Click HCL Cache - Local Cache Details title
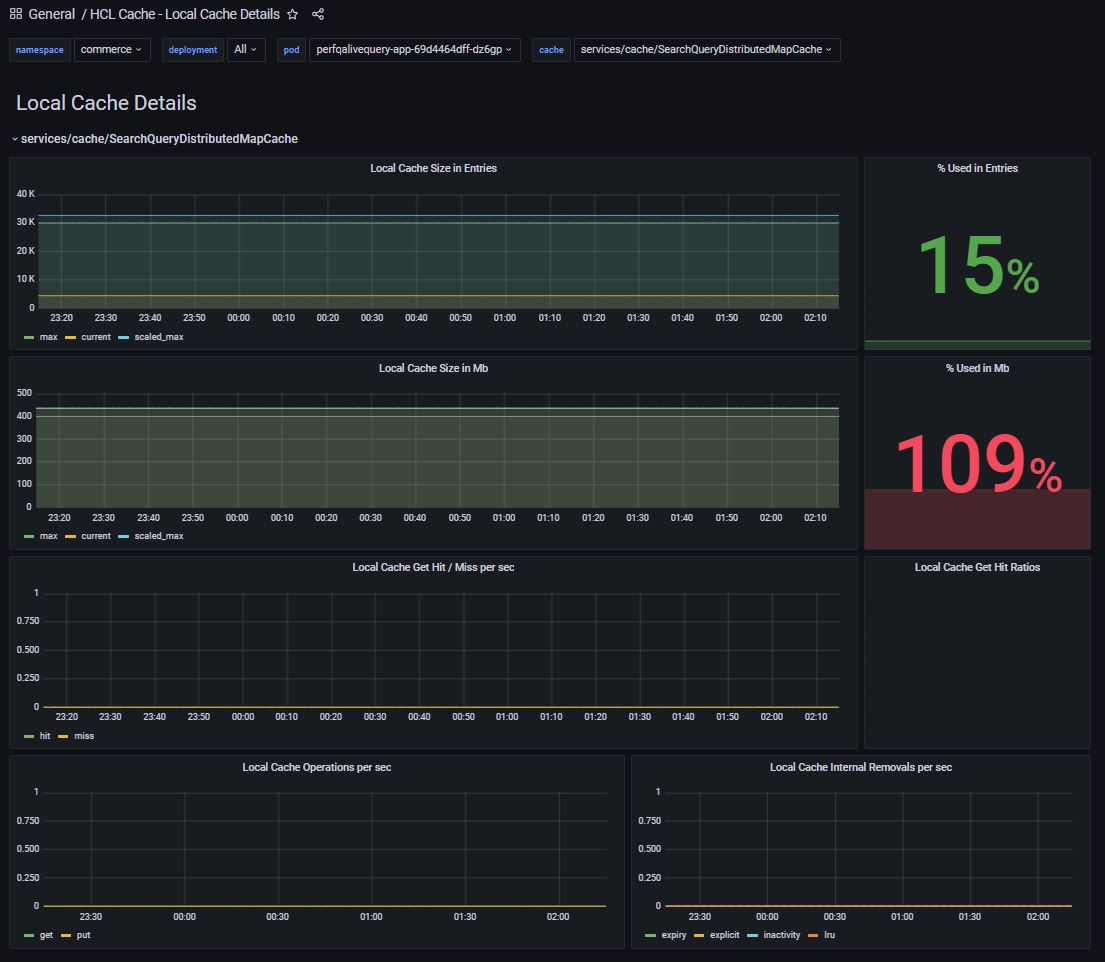Image resolution: width=1105 pixels, height=962 pixels. (185, 14)
